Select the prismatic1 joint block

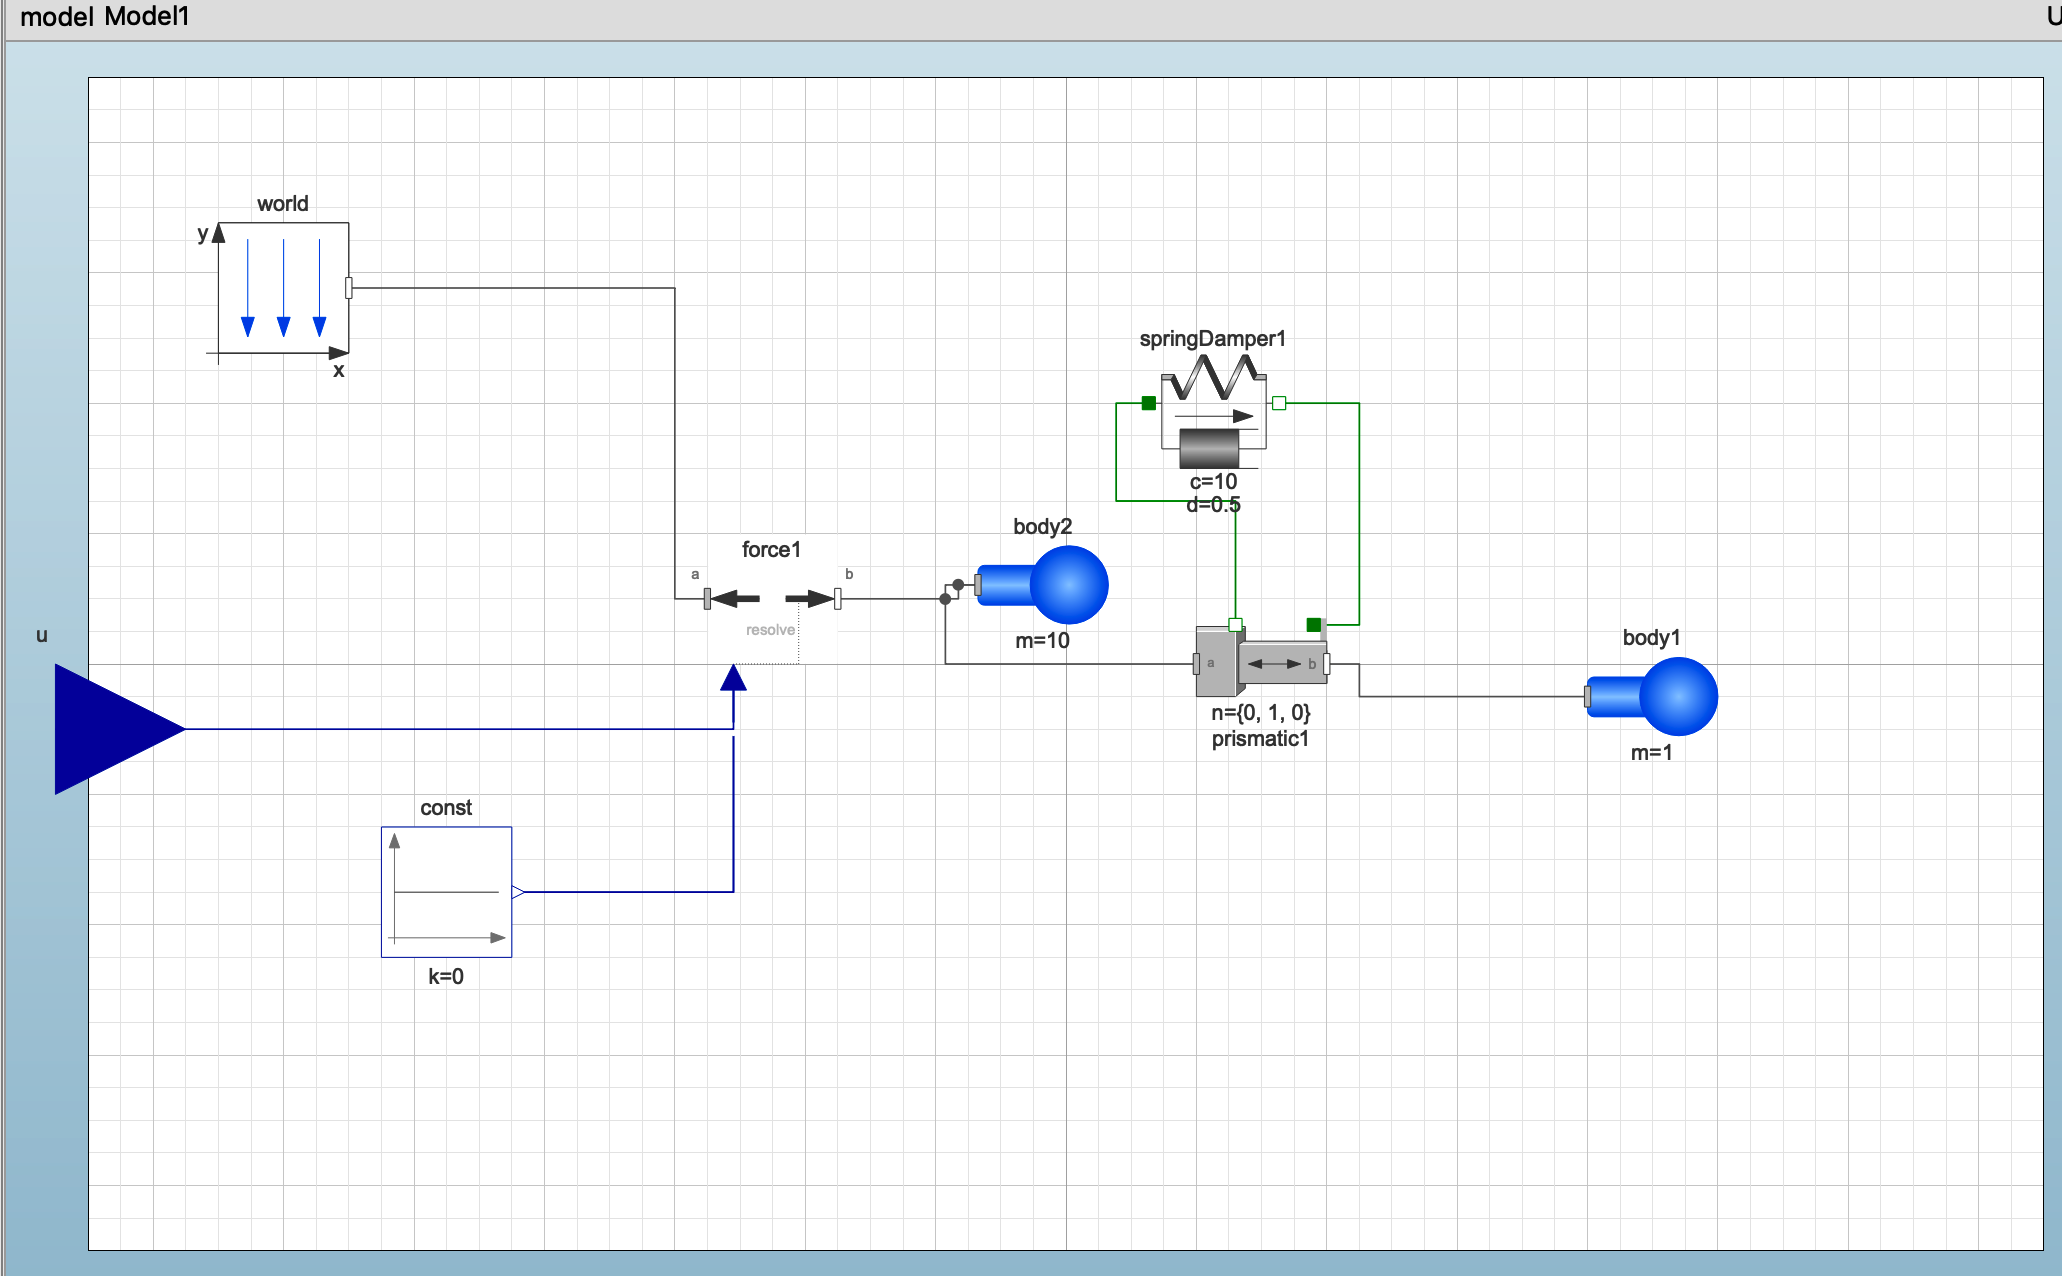(1261, 662)
